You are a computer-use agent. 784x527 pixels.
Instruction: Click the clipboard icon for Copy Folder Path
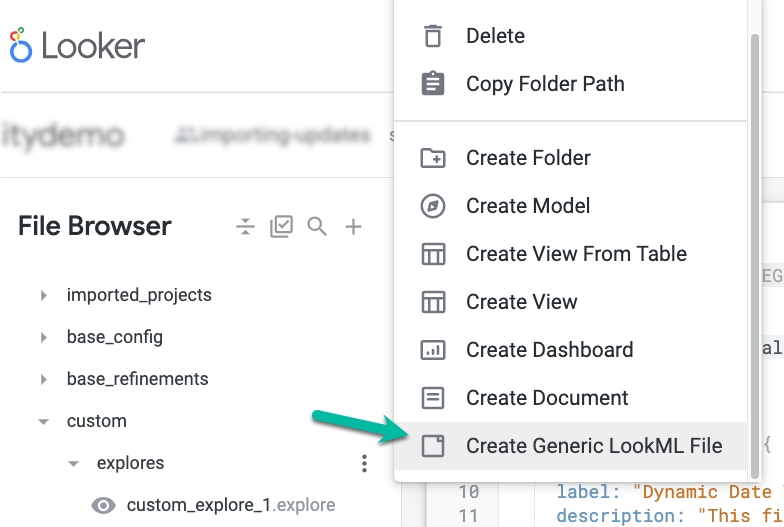[433, 84]
